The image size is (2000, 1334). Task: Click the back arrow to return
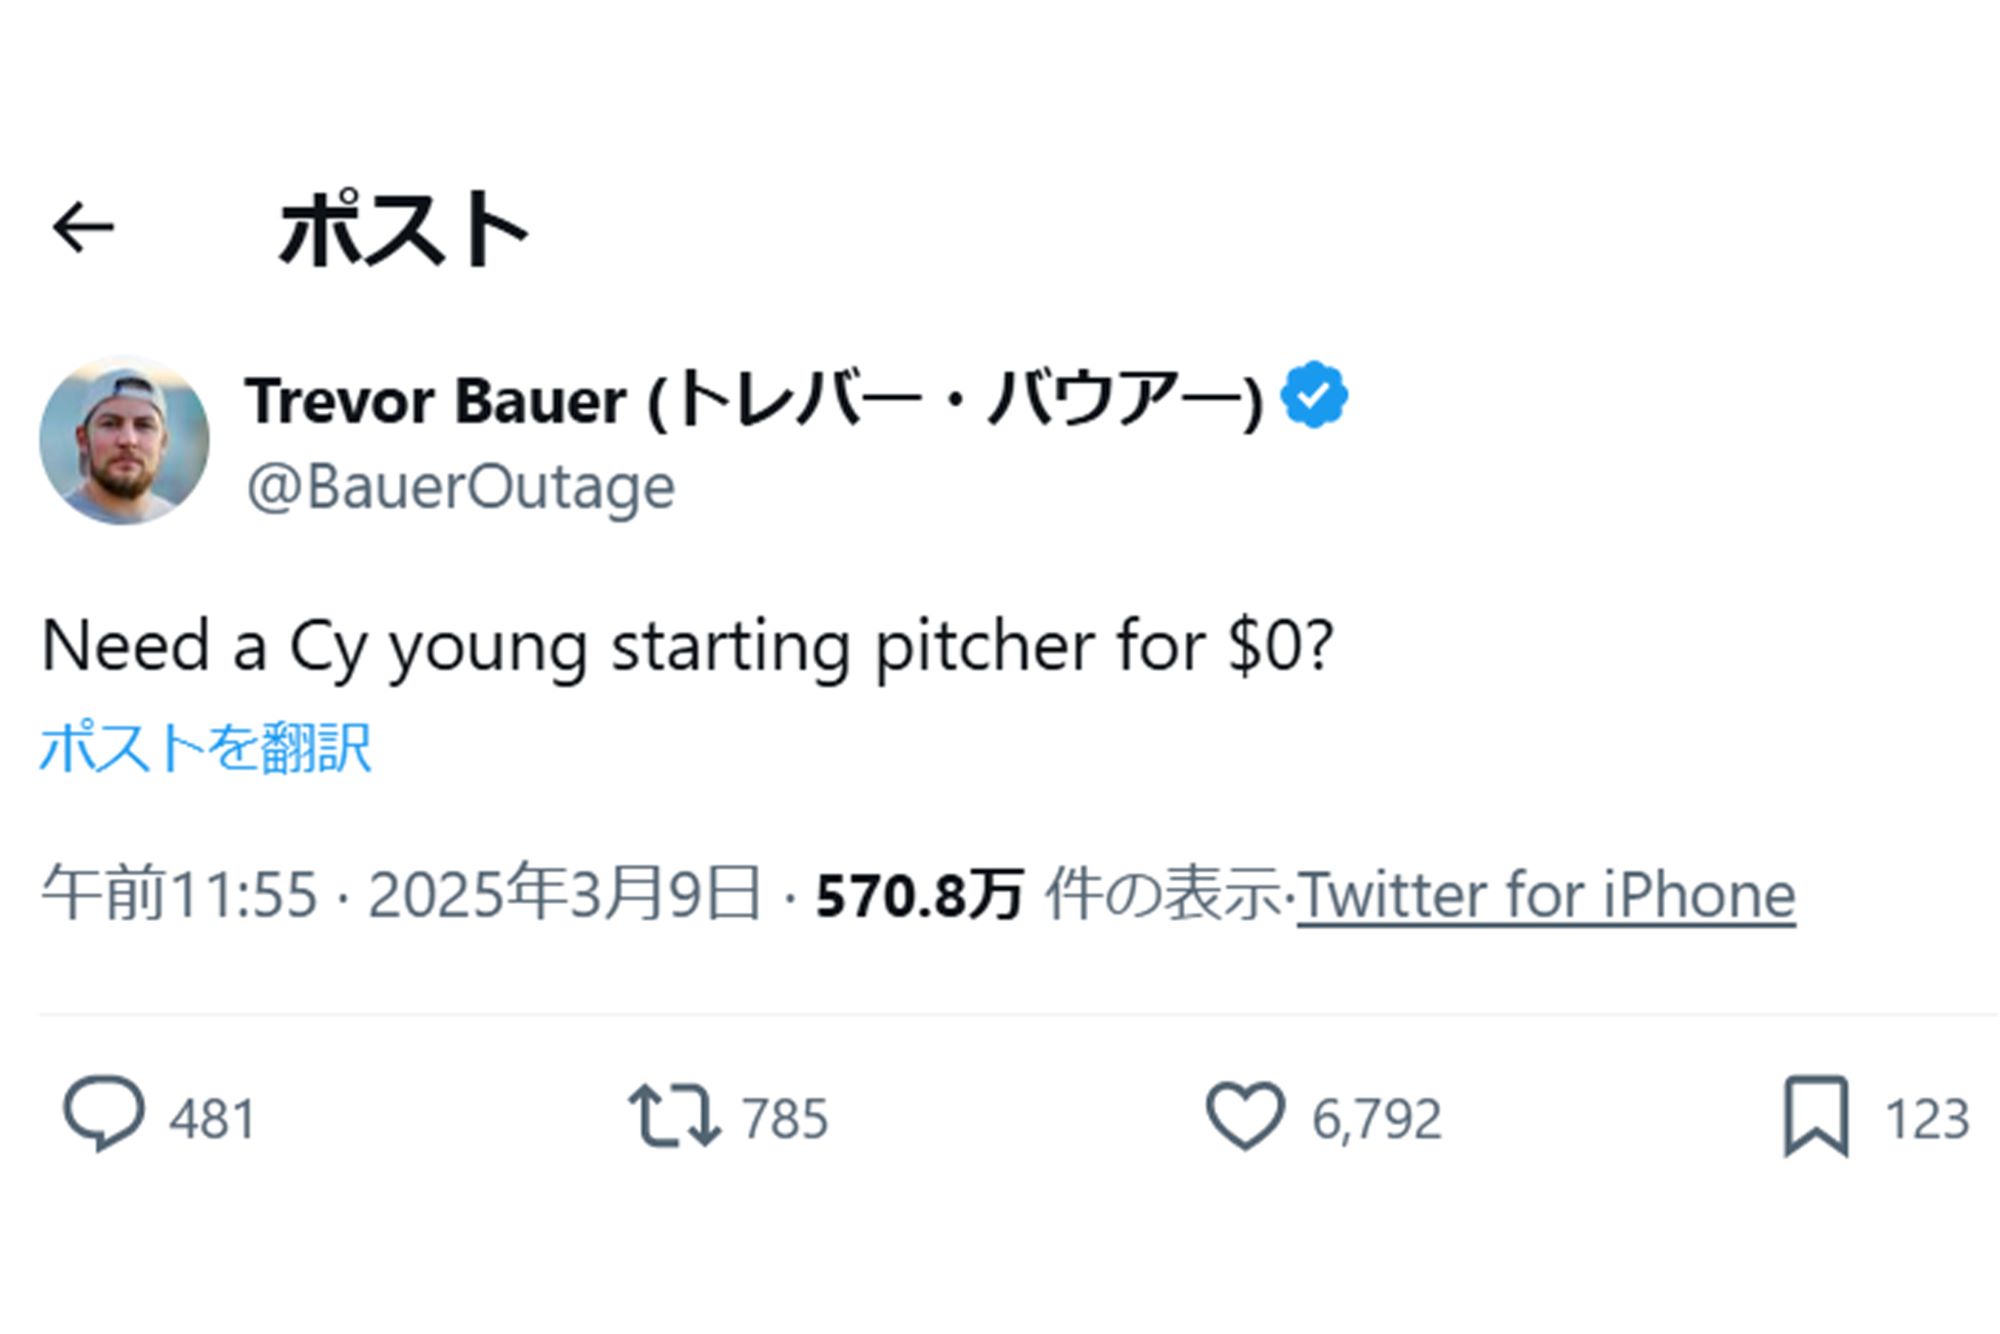(84, 228)
